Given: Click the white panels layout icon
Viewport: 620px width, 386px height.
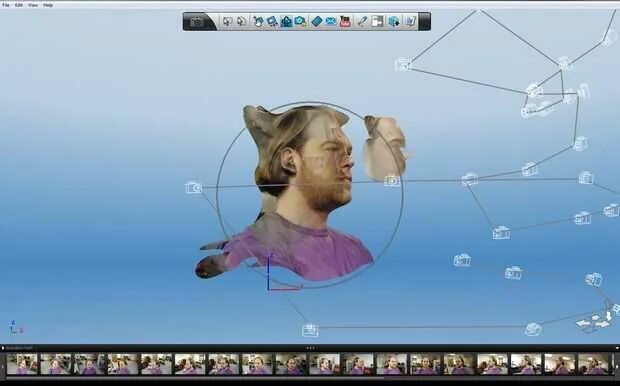Looking at the screenshot, I should [x=377, y=21].
